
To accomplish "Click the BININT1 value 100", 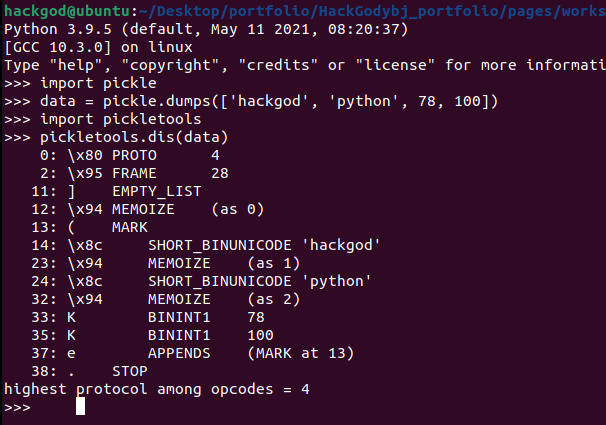I will (258, 335).
